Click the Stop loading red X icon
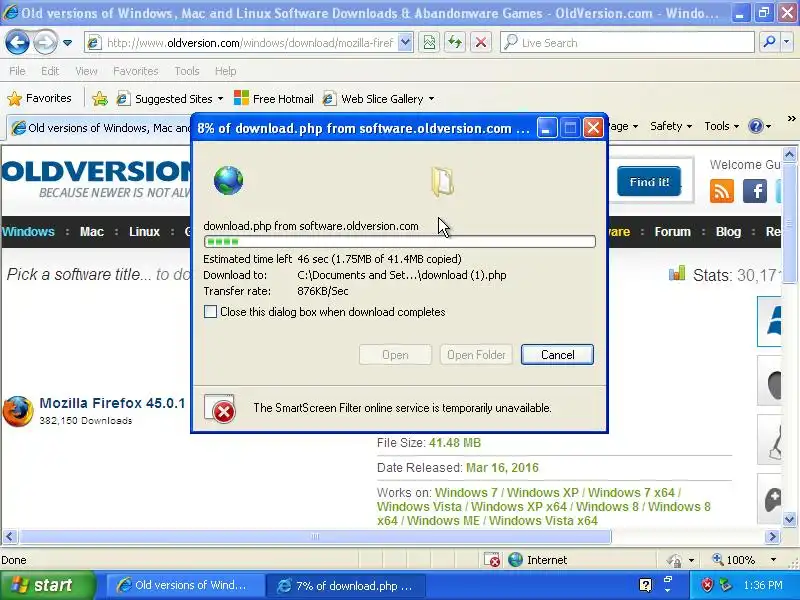The width and height of the screenshot is (800, 600). pos(481,43)
